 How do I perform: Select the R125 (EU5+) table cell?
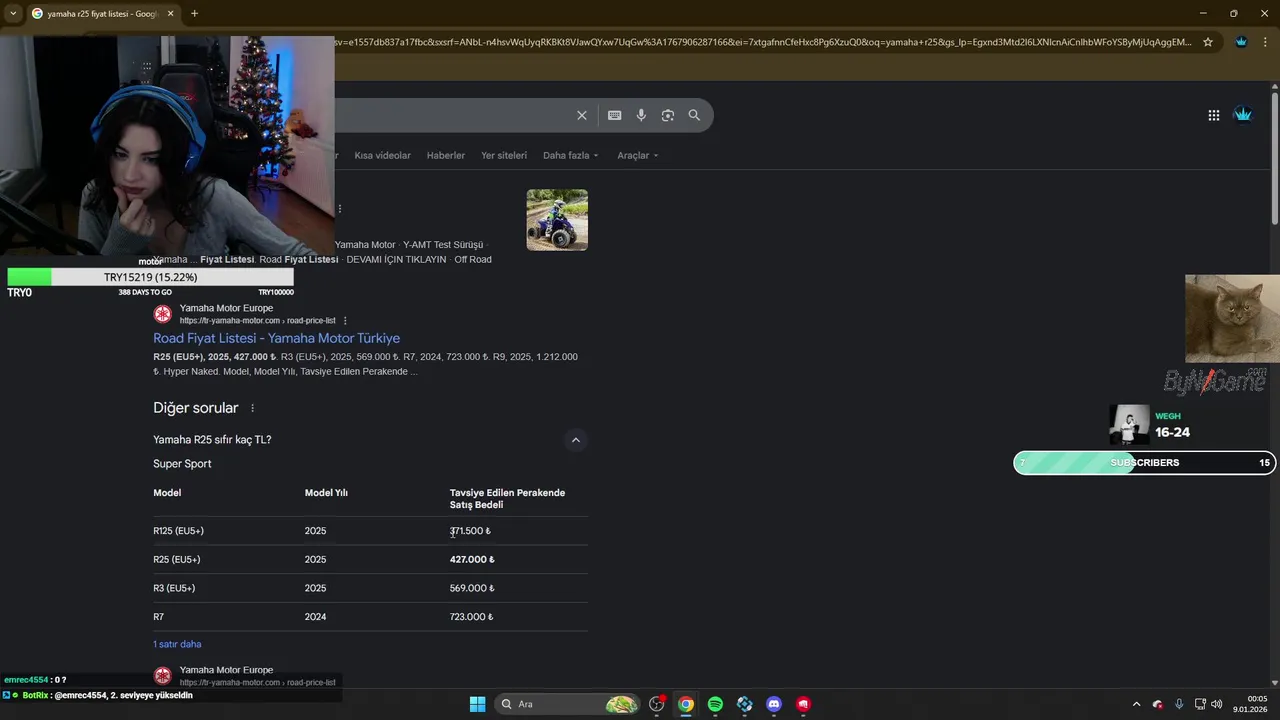[178, 531]
